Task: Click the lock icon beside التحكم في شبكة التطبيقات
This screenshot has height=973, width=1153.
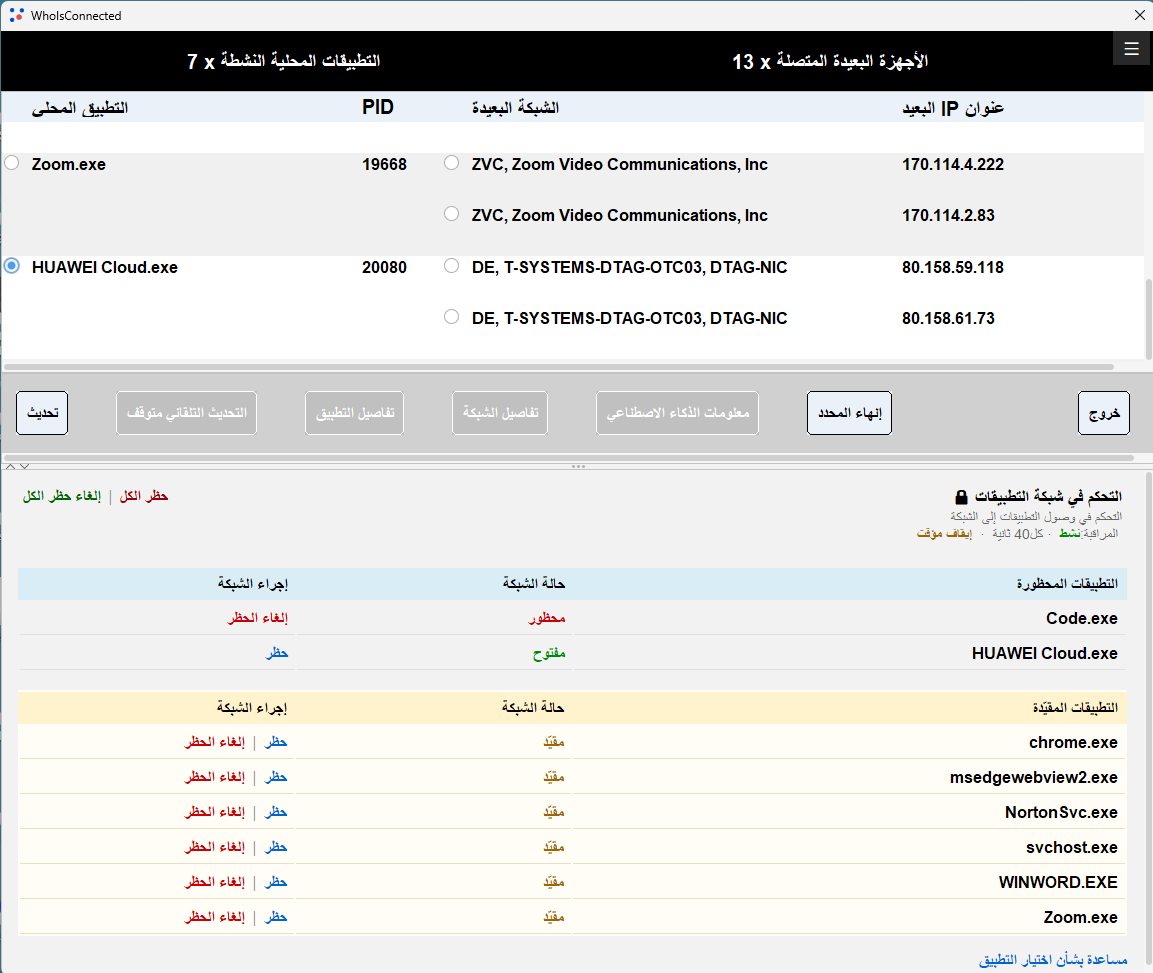Action: [x=960, y=497]
